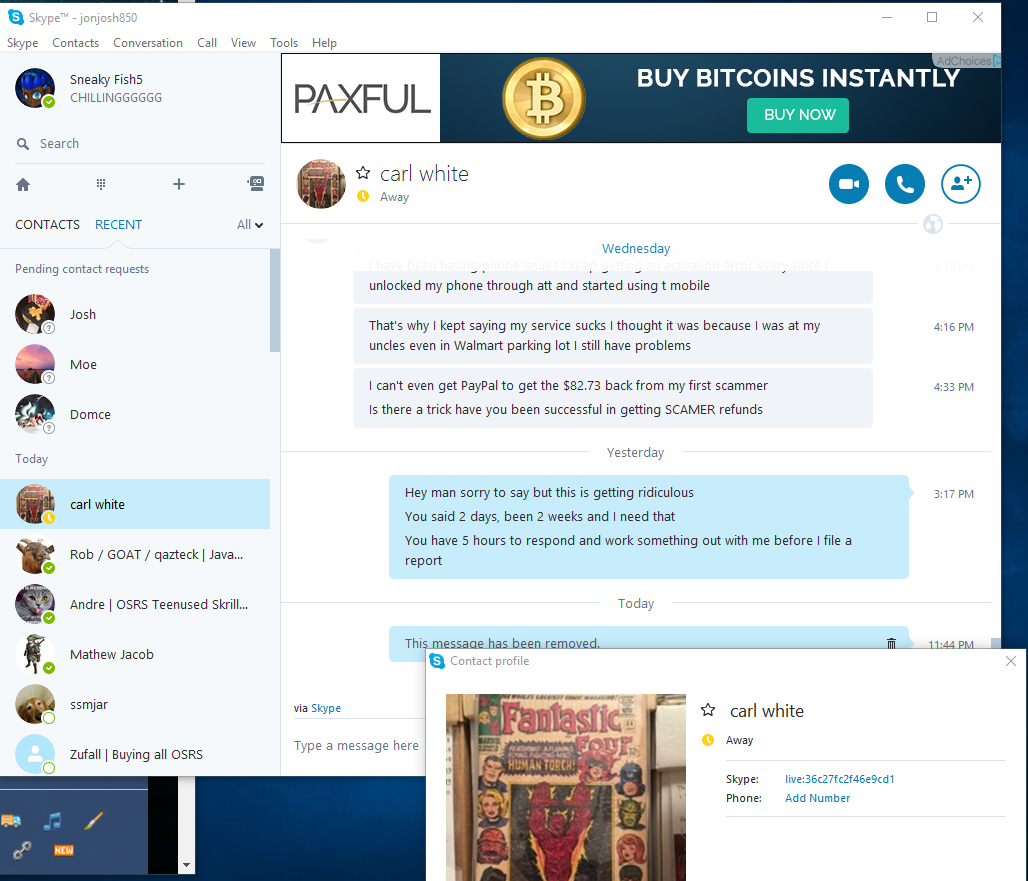Click the Add Number link
This screenshot has height=881, width=1028.
pos(818,798)
